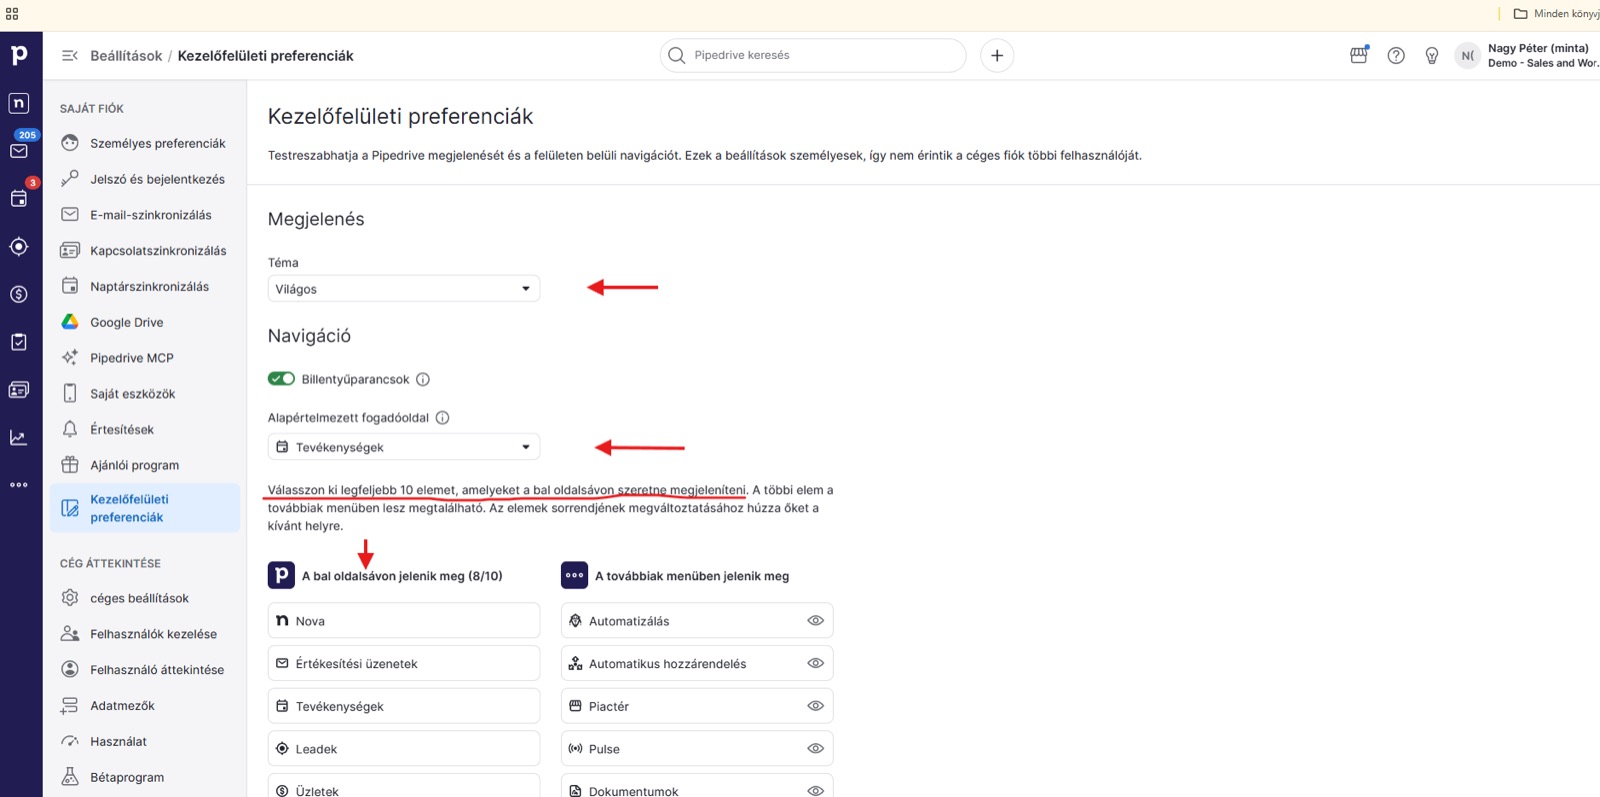Viewport: 1600px width, 797px height.
Task: Toggle eye icon for Automatikus hozzárendelés
Action: tap(816, 663)
